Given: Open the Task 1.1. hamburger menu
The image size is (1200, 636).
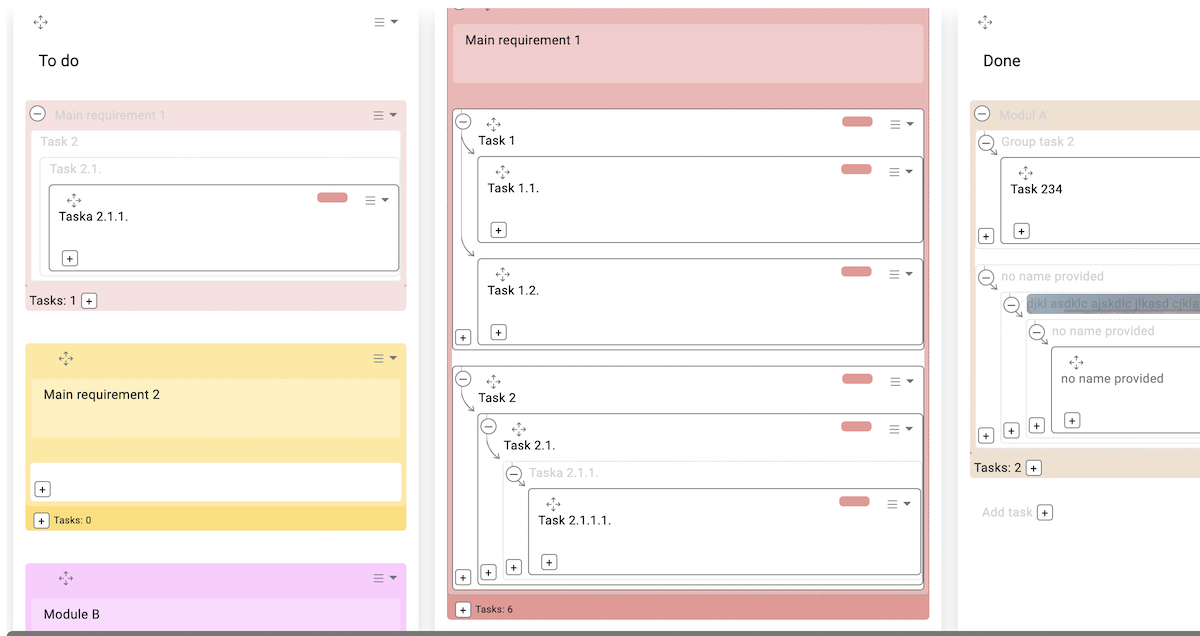Looking at the screenshot, I should tap(901, 172).
